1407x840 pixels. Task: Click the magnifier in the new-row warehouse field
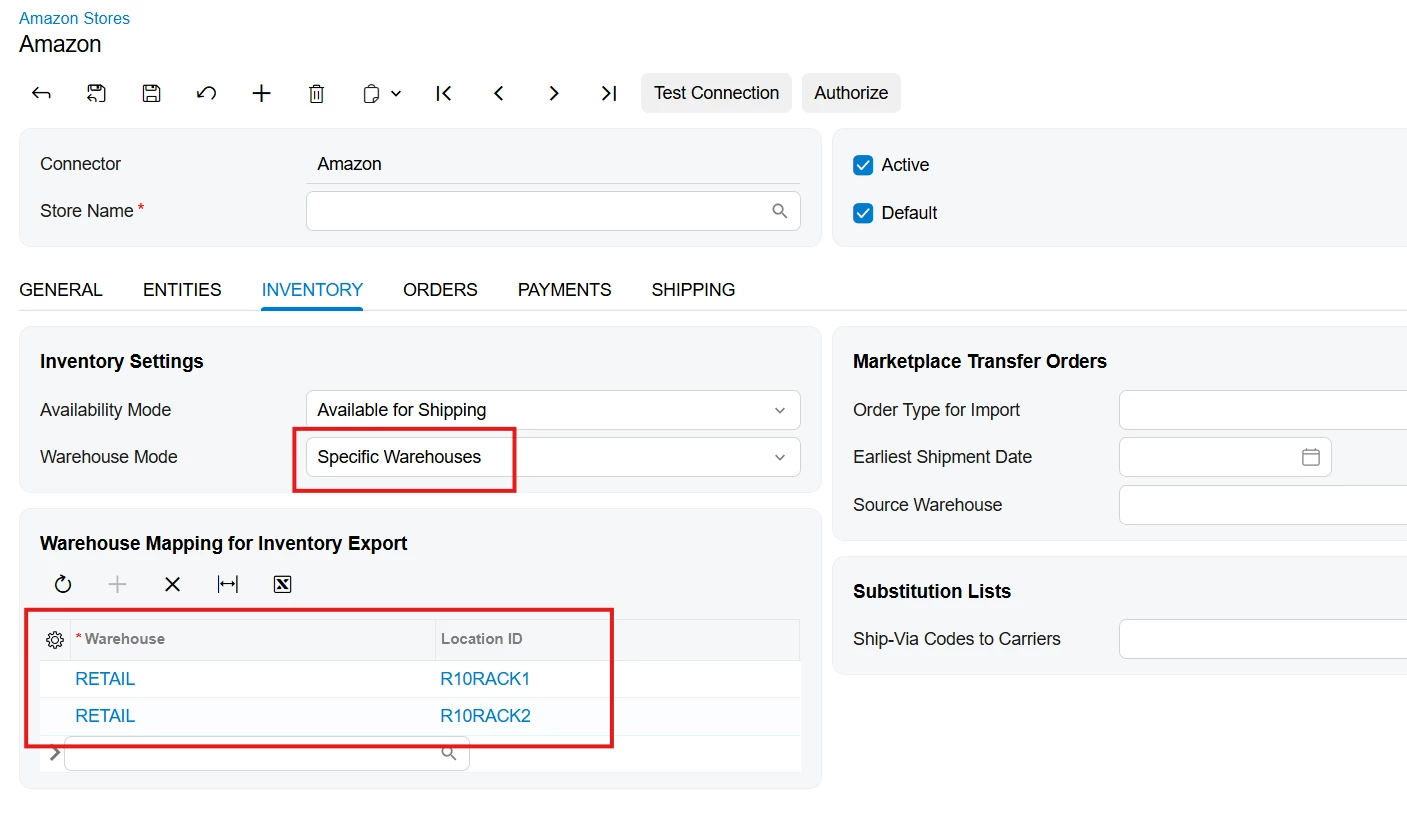coord(450,753)
